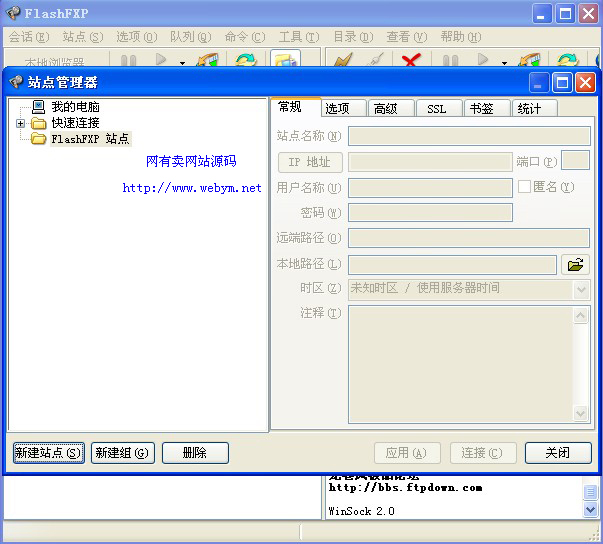Click the red X abort icon in FlashFXP toolbar
Screen dimensions: 603x544
click(411, 60)
